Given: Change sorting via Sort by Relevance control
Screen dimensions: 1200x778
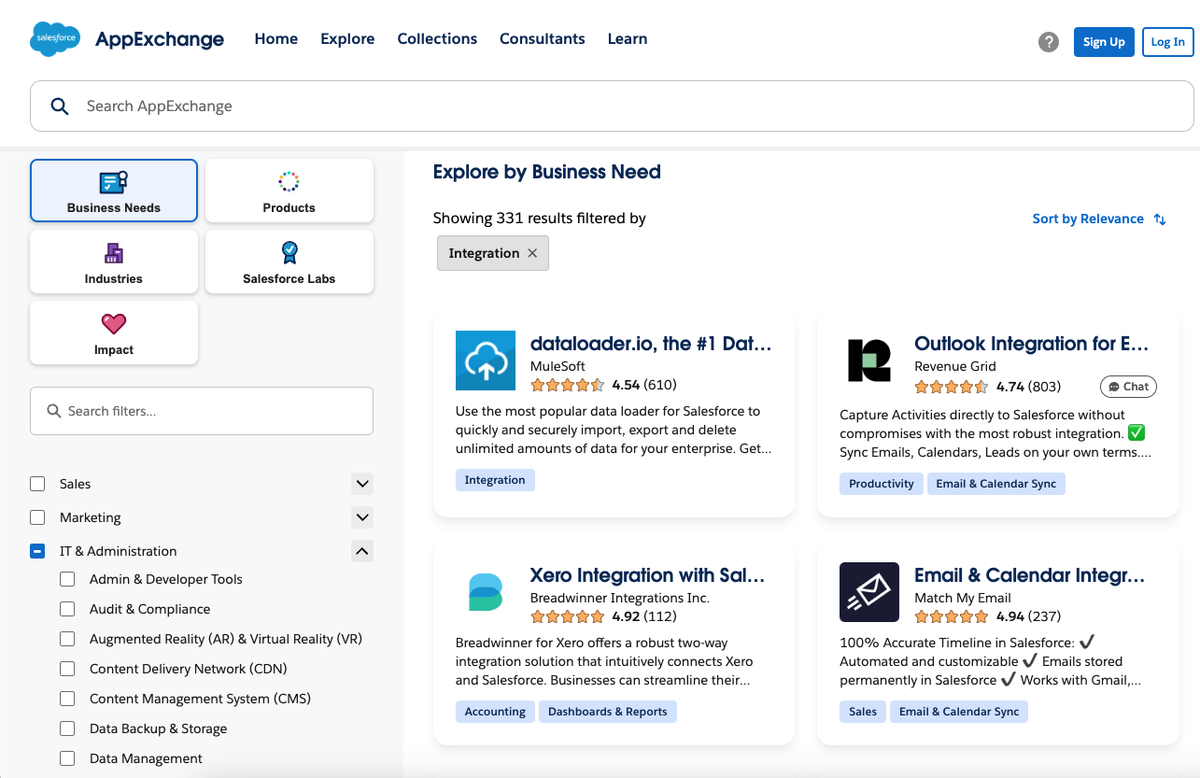Looking at the screenshot, I should (1089, 219).
